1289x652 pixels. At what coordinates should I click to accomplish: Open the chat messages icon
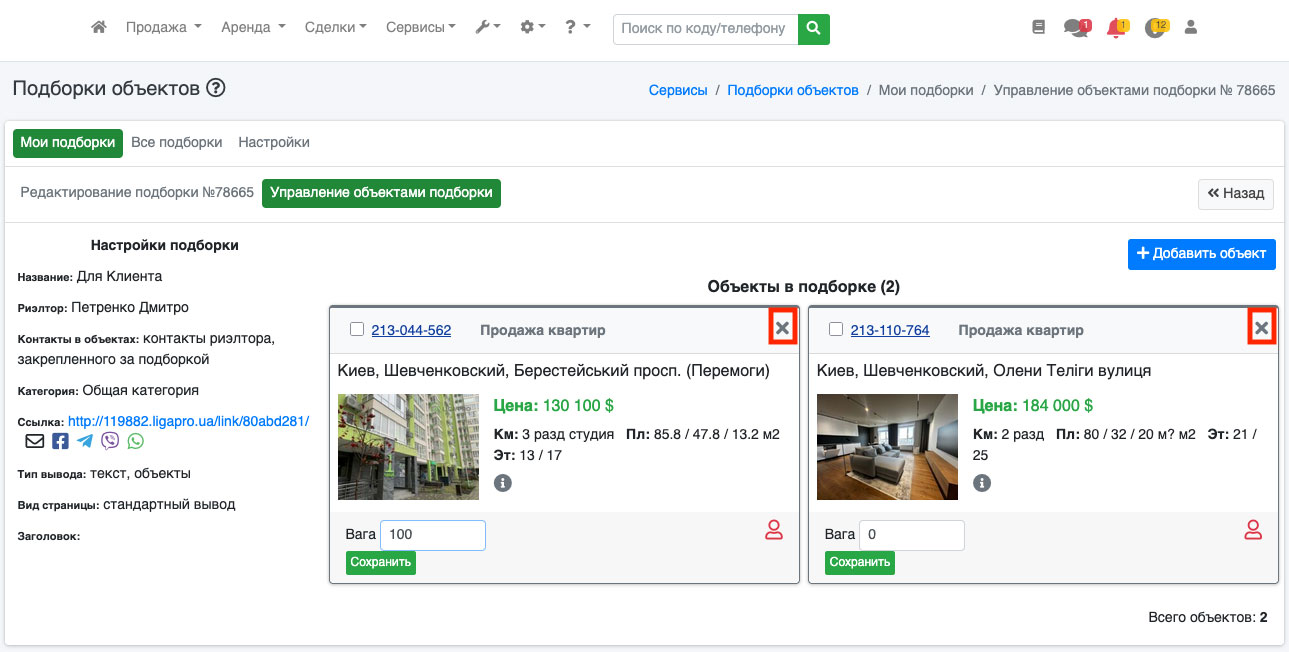[x=1075, y=28]
